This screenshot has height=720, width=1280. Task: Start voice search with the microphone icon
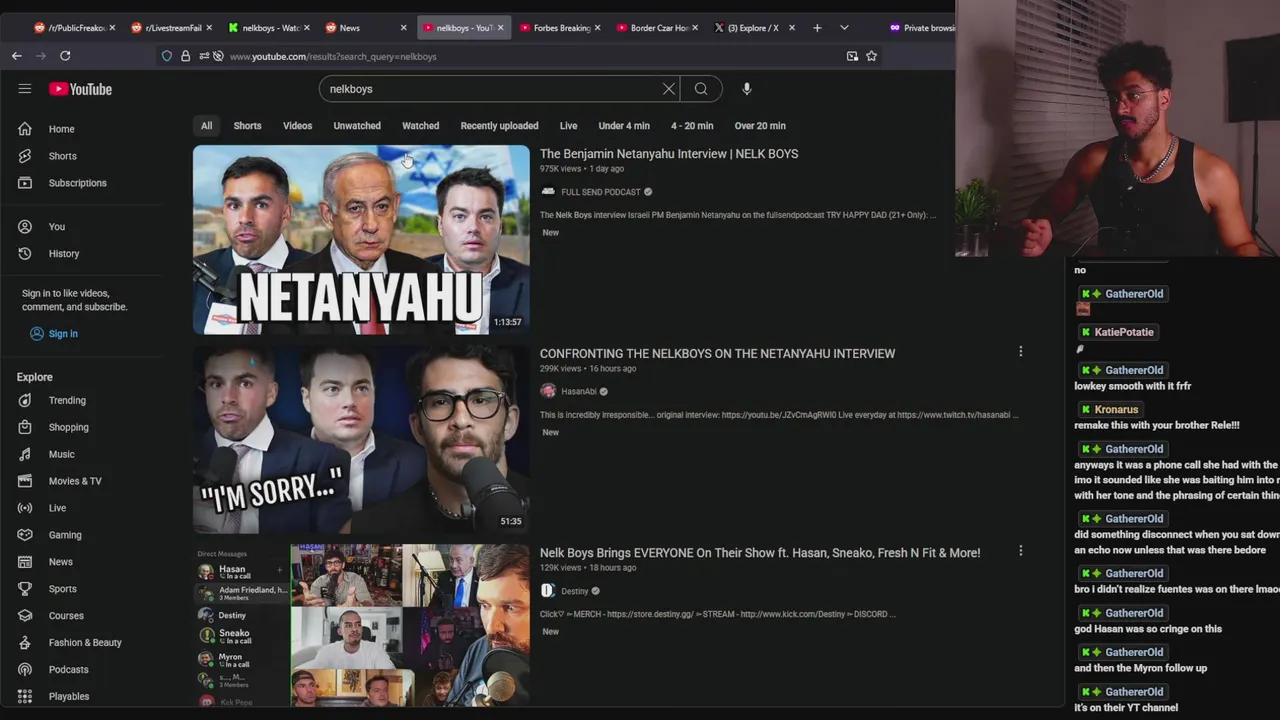[x=746, y=89]
